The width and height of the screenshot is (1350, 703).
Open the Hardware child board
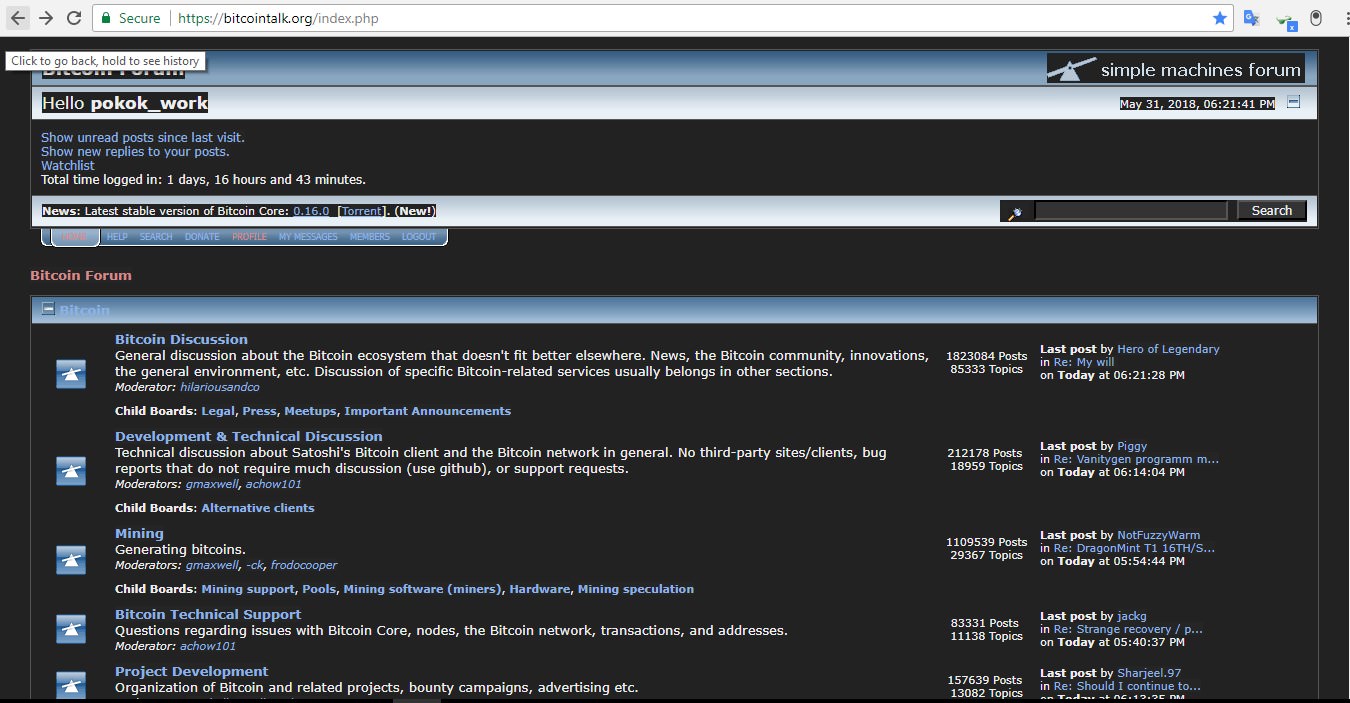pos(539,589)
